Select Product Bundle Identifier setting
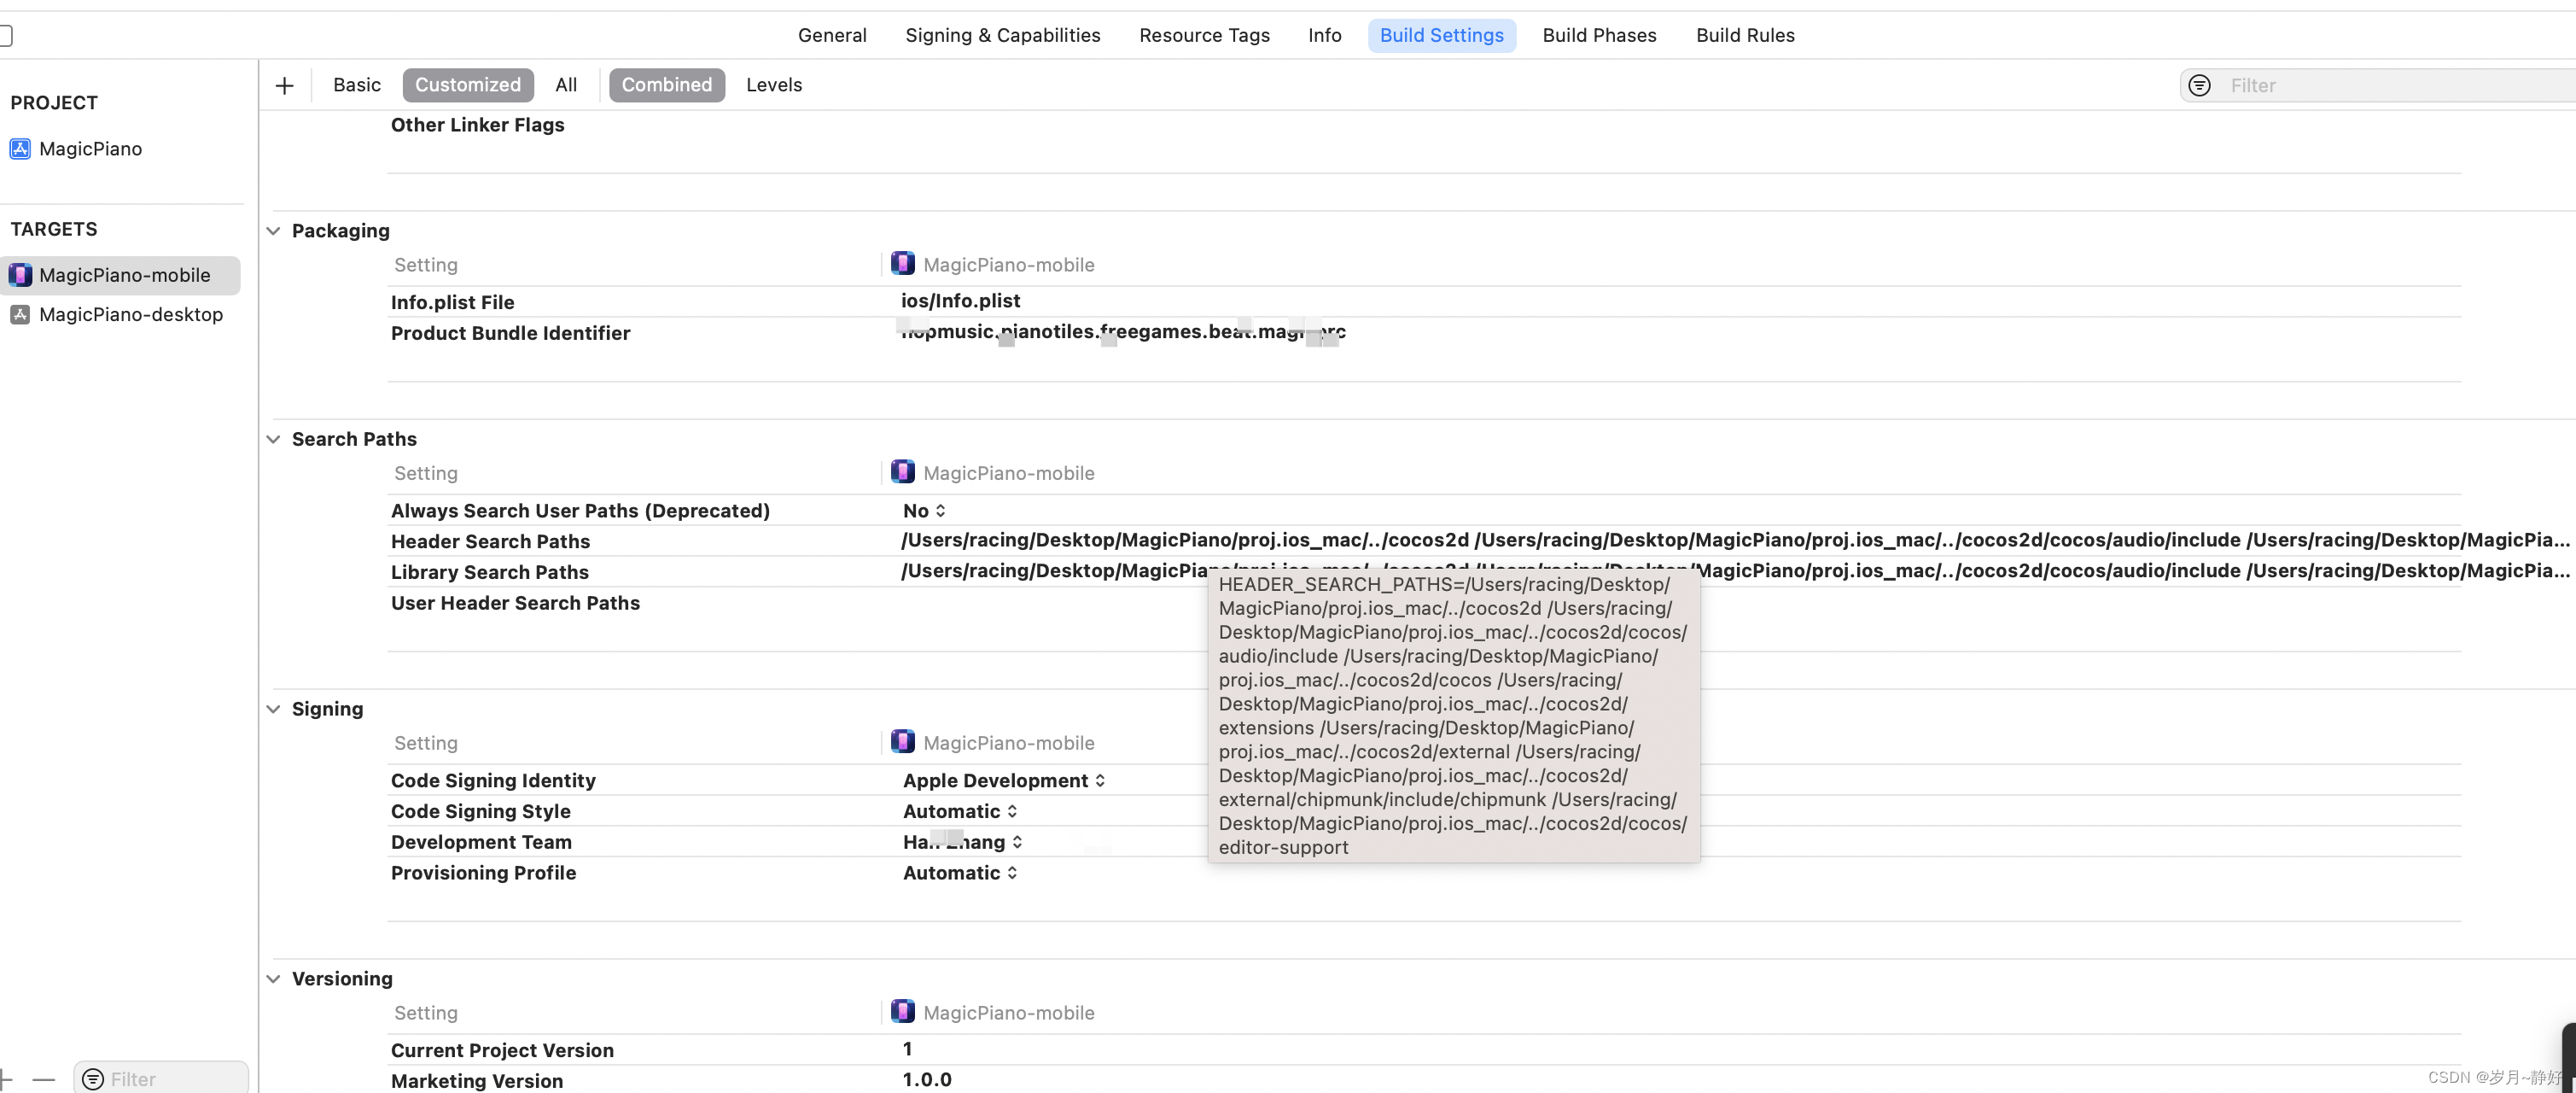The width and height of the screenshot is (2576, 1093). click(x=510, y=333)
